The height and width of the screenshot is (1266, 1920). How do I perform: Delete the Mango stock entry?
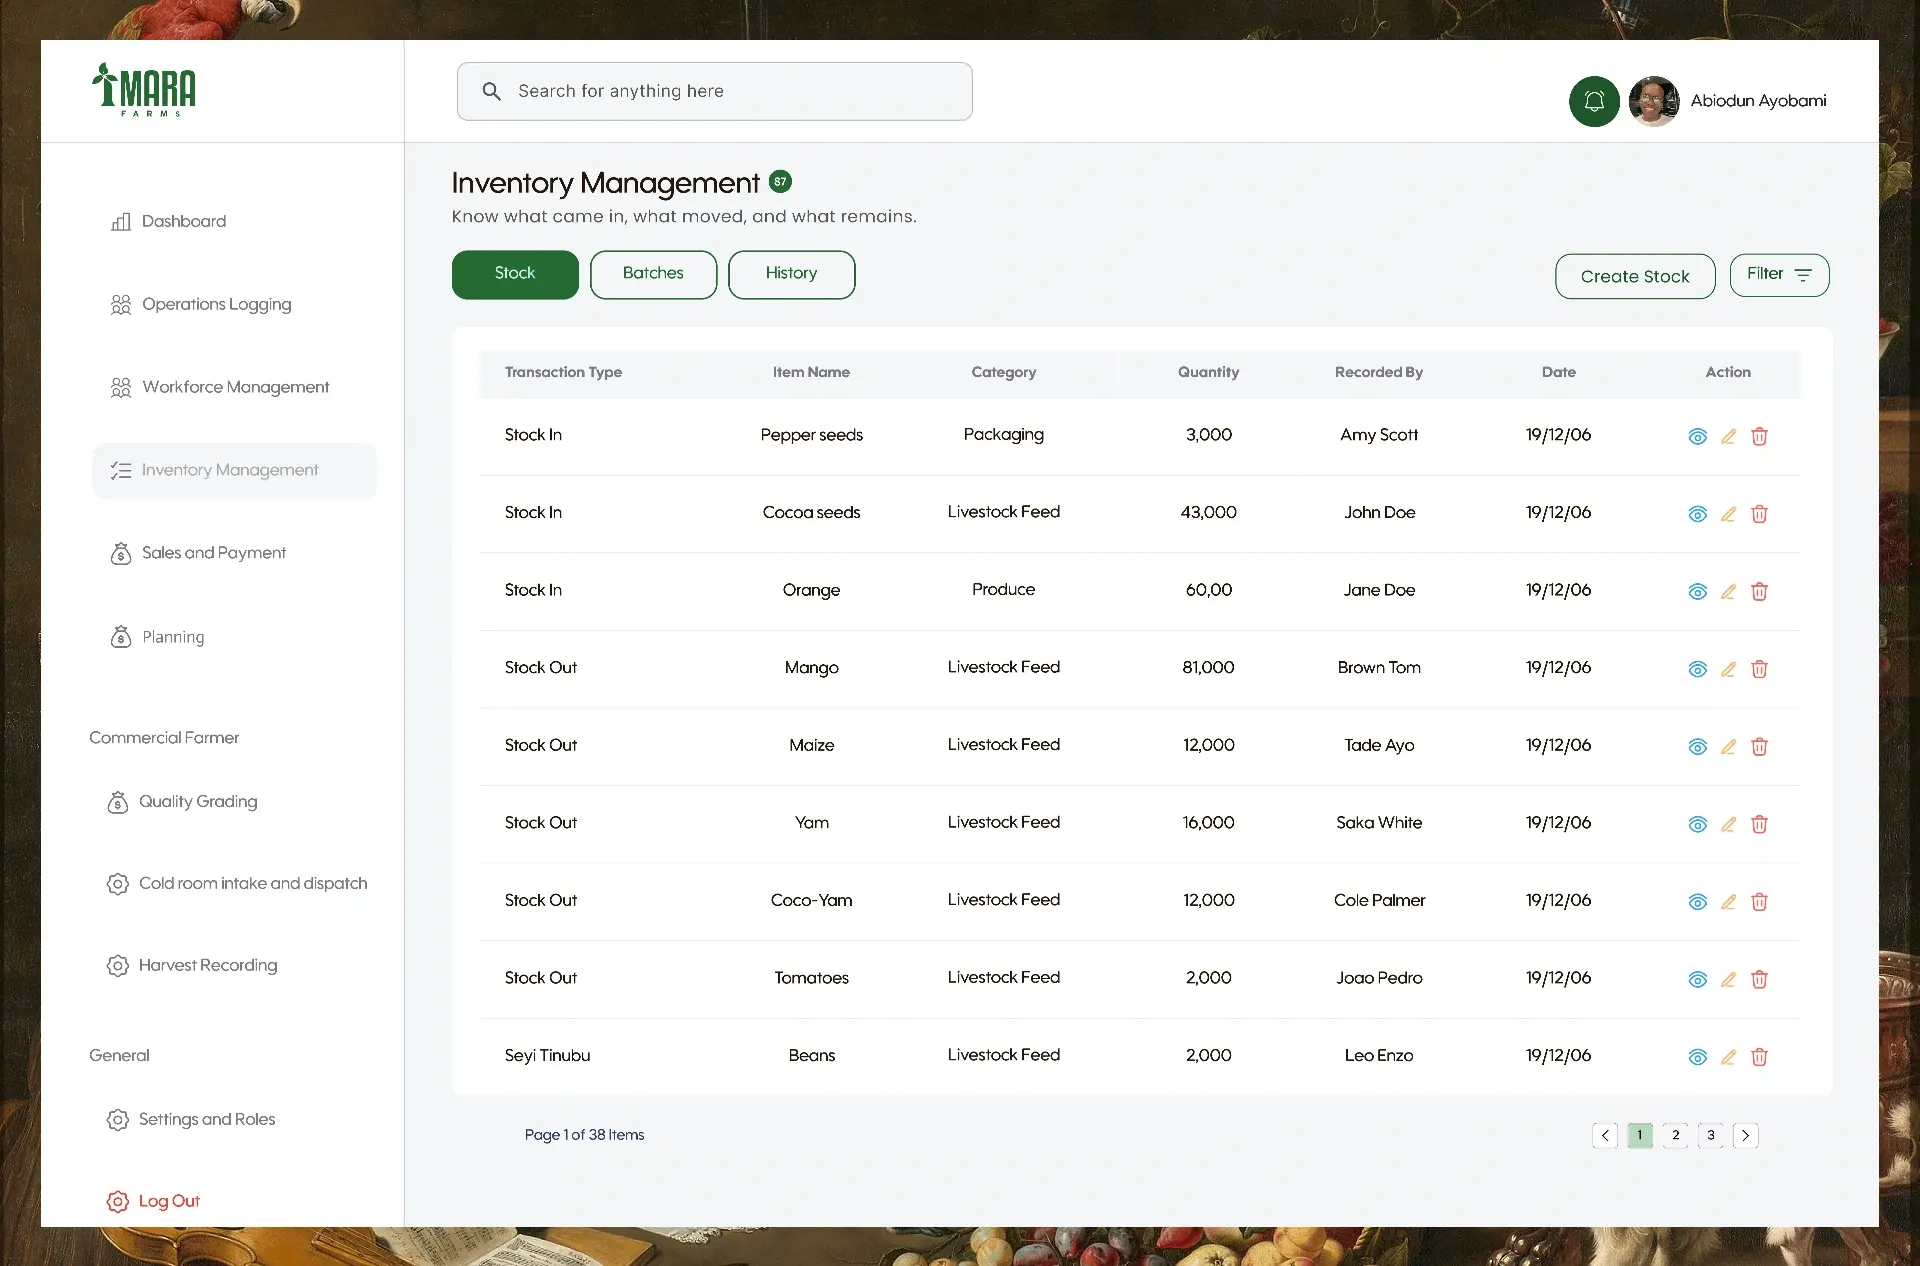coord(1759,669)
